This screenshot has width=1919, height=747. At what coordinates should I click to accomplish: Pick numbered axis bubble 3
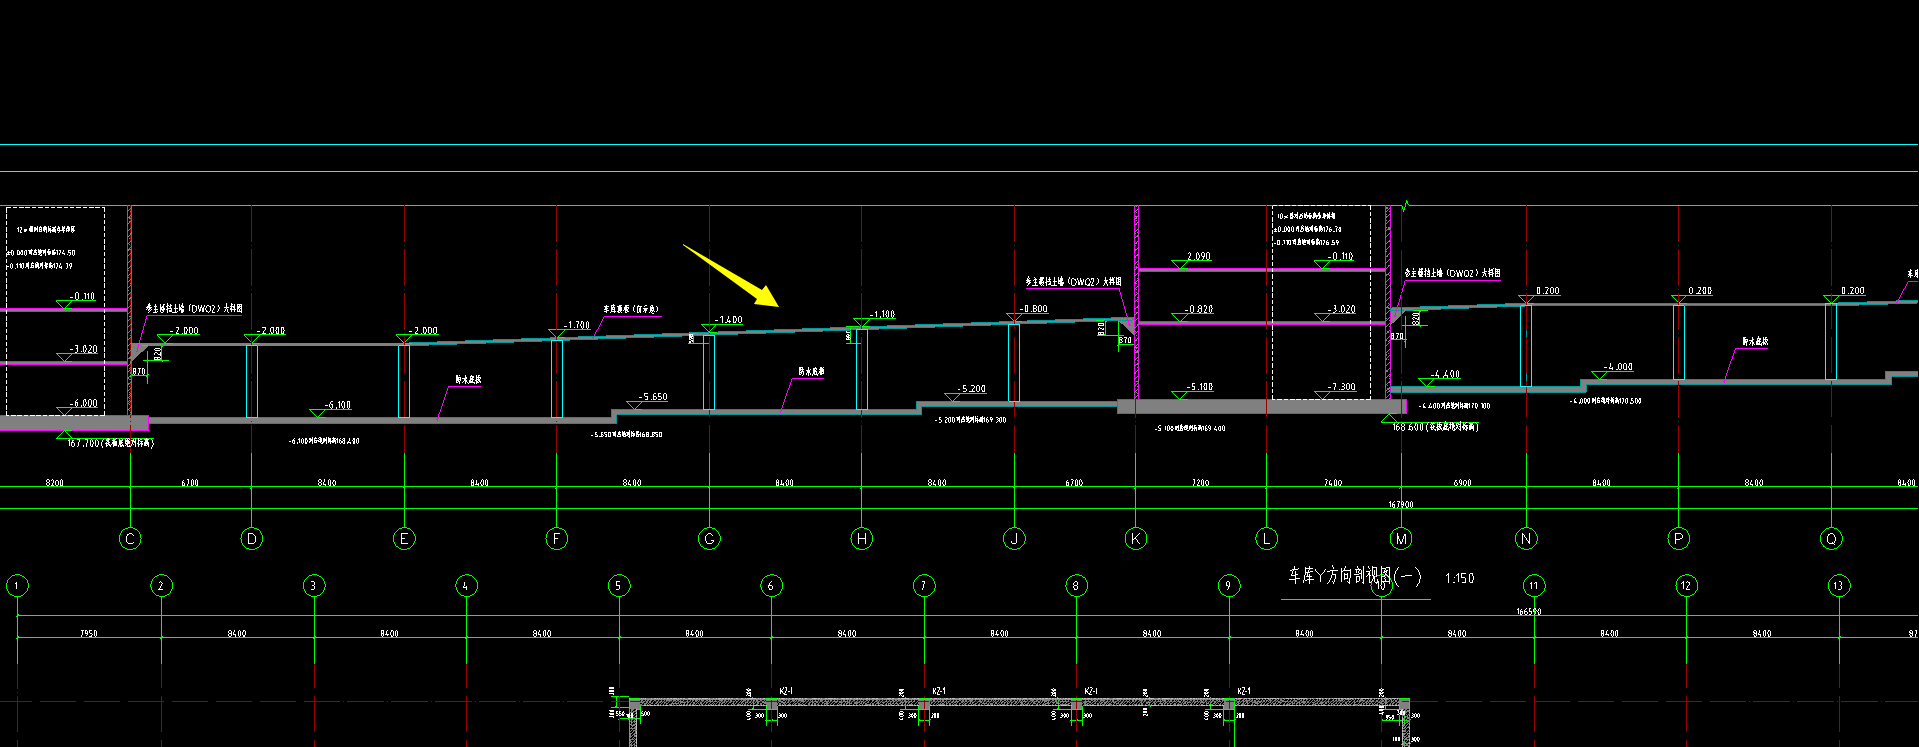coord(314,586)
